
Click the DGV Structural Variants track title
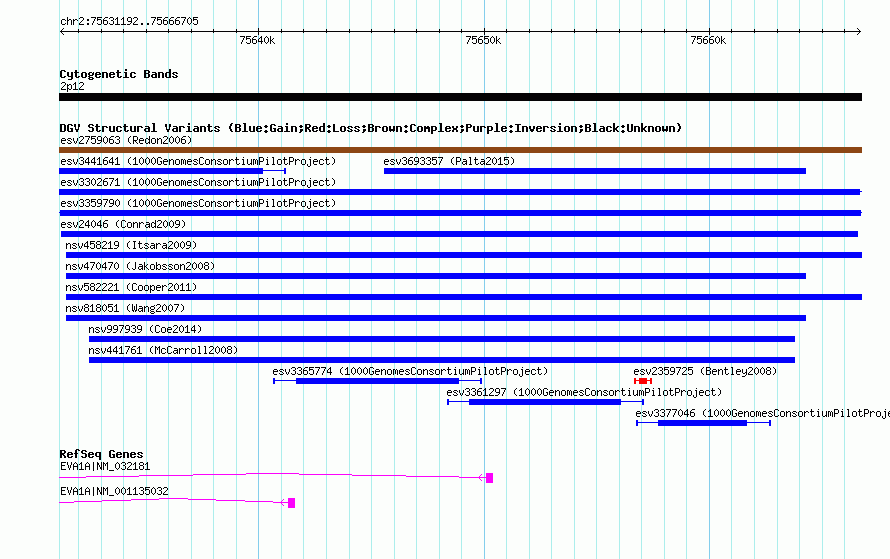[x=371, y=128]
